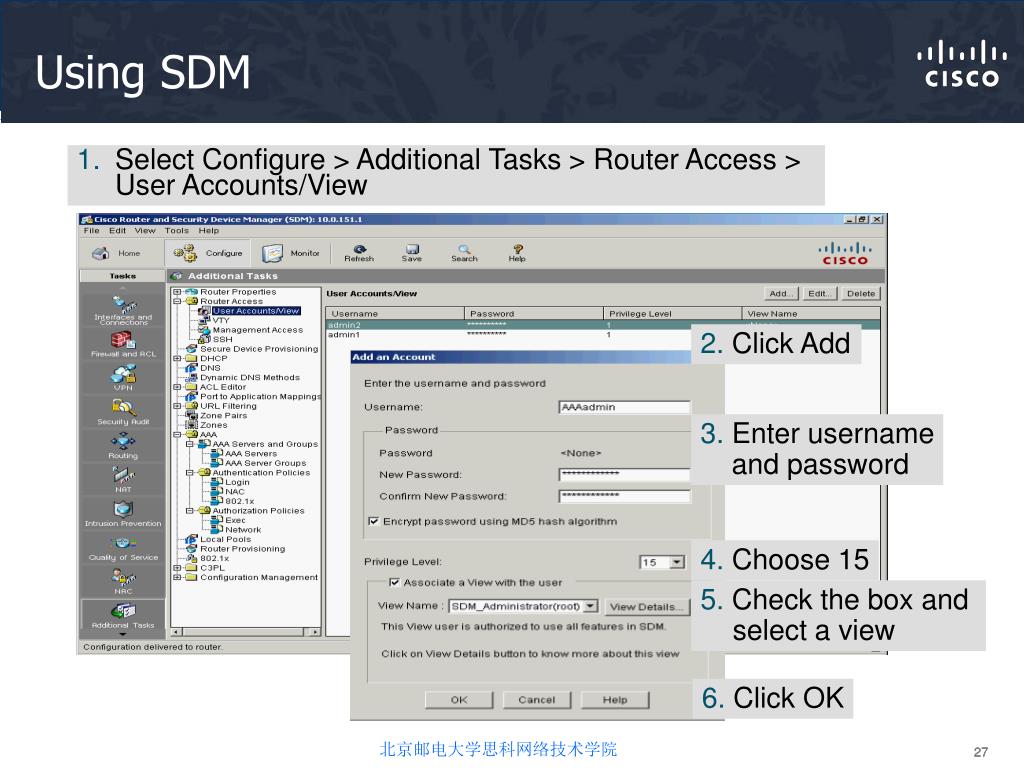The height and width of the screenshot is (768, 1024).
Task: Click the Username input field
Action: [x=624, y=407]
